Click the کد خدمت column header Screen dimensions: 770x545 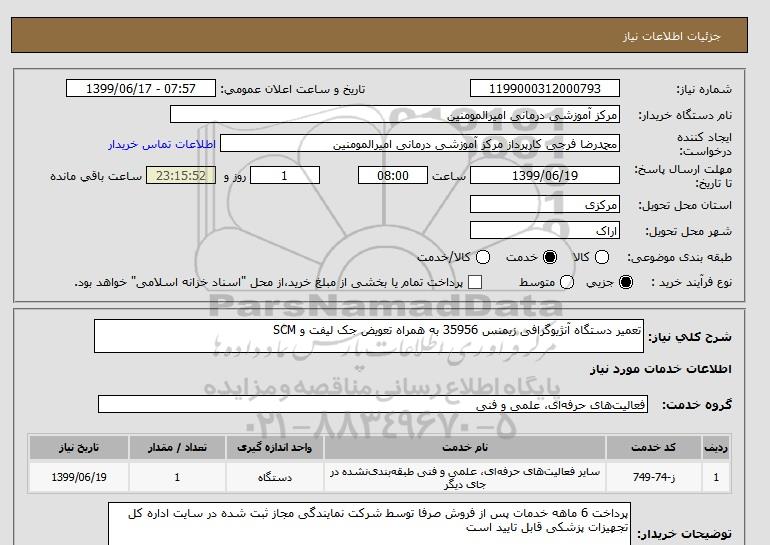(x=654, y=447)
